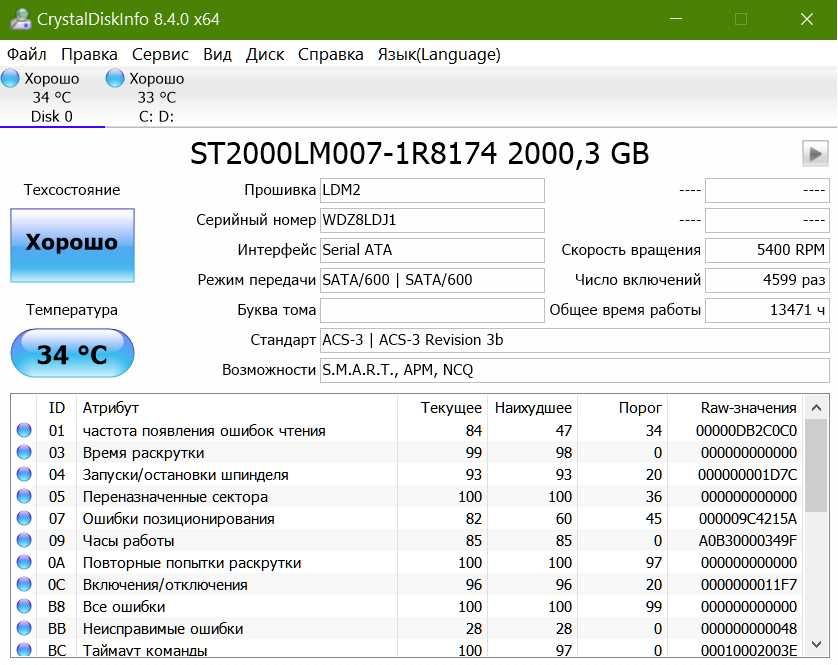Click the ACS-3 Revision 3b standard field

[575, 340]
